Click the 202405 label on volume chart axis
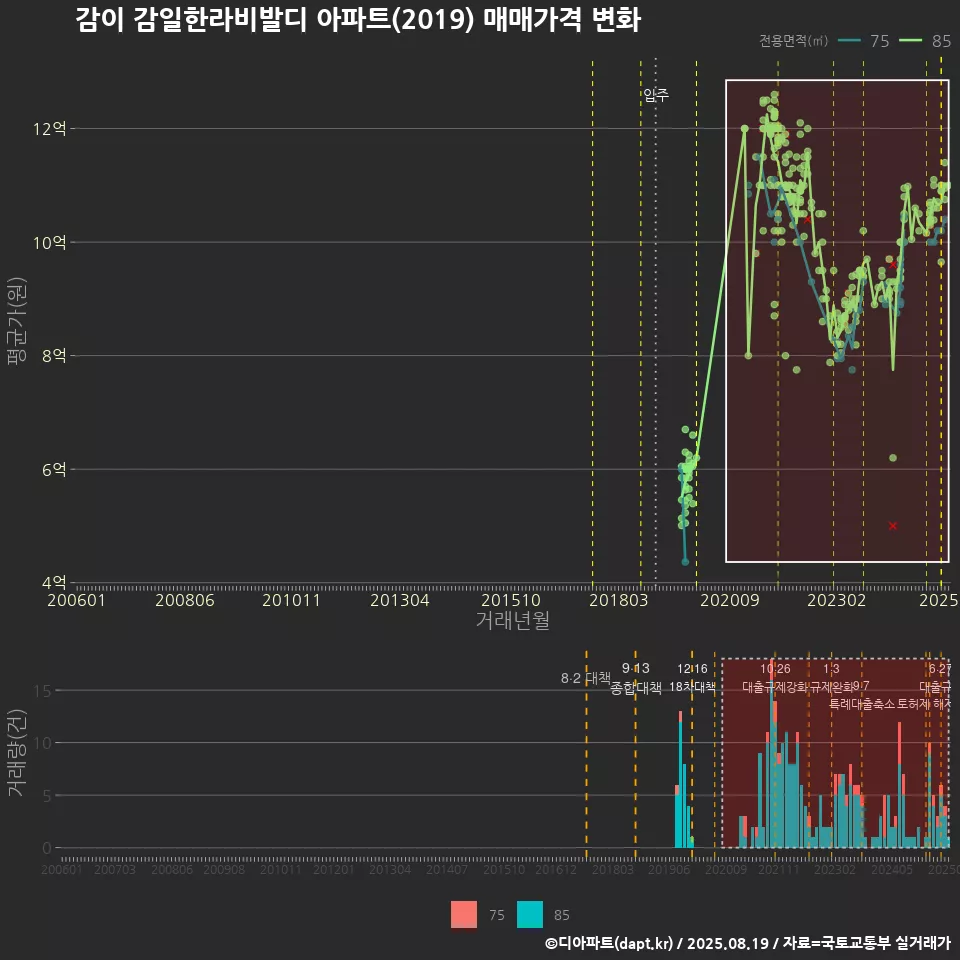Screen dimensions: 960x960 tap(892, 869)
